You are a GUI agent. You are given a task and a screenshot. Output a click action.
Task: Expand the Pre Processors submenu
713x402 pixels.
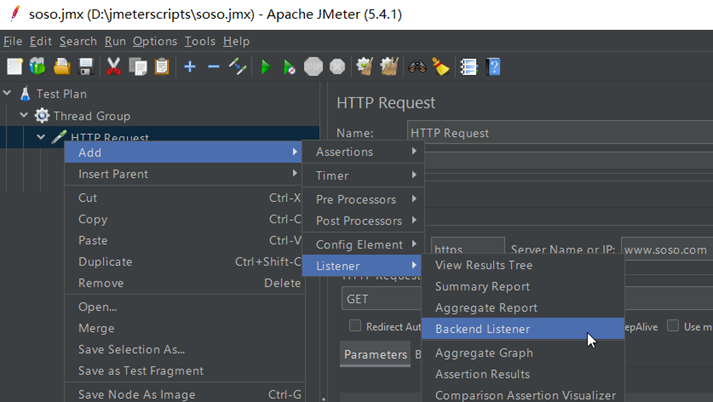[363, 199]
